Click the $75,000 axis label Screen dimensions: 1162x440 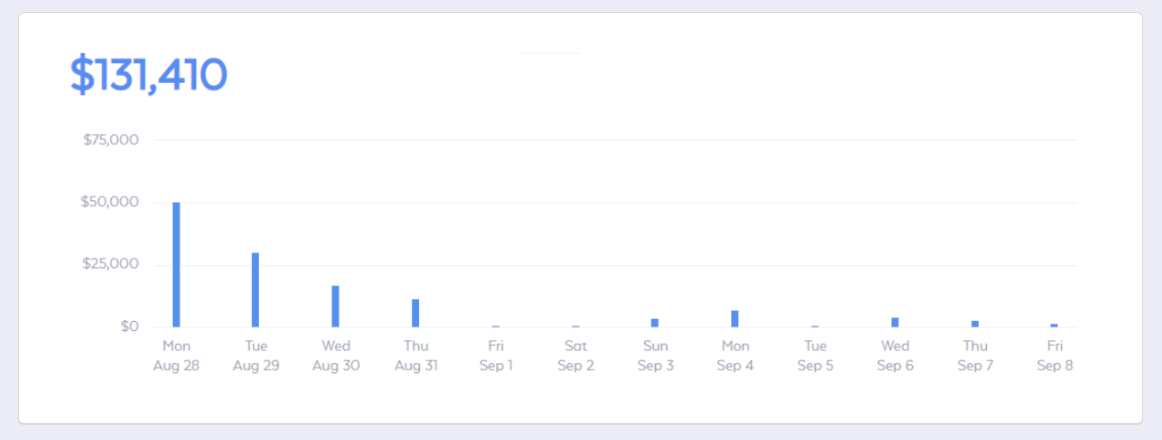[x=111, y=139]
